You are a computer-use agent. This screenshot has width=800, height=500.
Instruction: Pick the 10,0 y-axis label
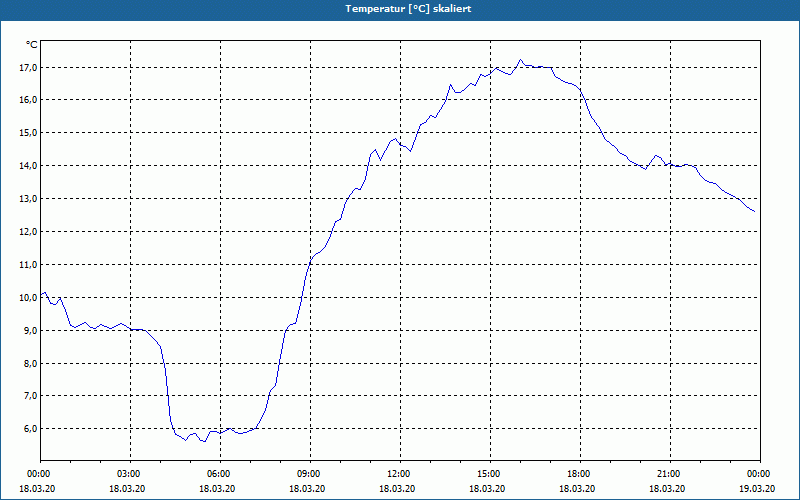tap(29, 298)
